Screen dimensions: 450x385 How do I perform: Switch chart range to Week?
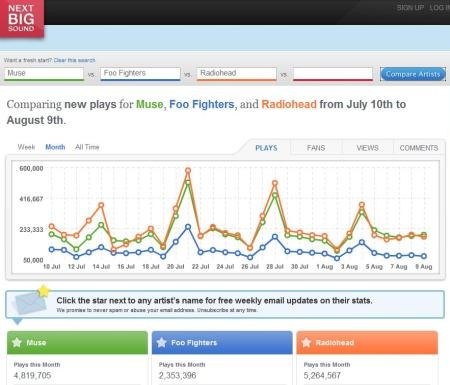[26, 147]
